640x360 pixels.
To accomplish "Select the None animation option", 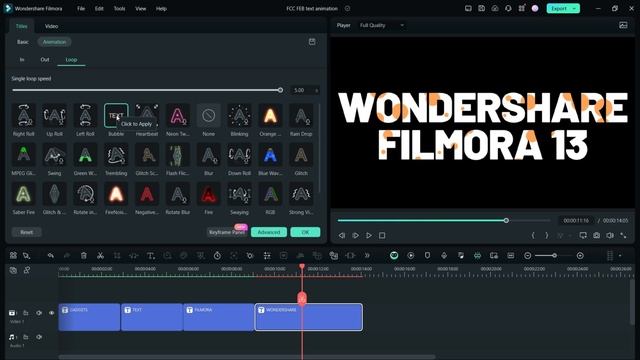I will click(209, 116).
